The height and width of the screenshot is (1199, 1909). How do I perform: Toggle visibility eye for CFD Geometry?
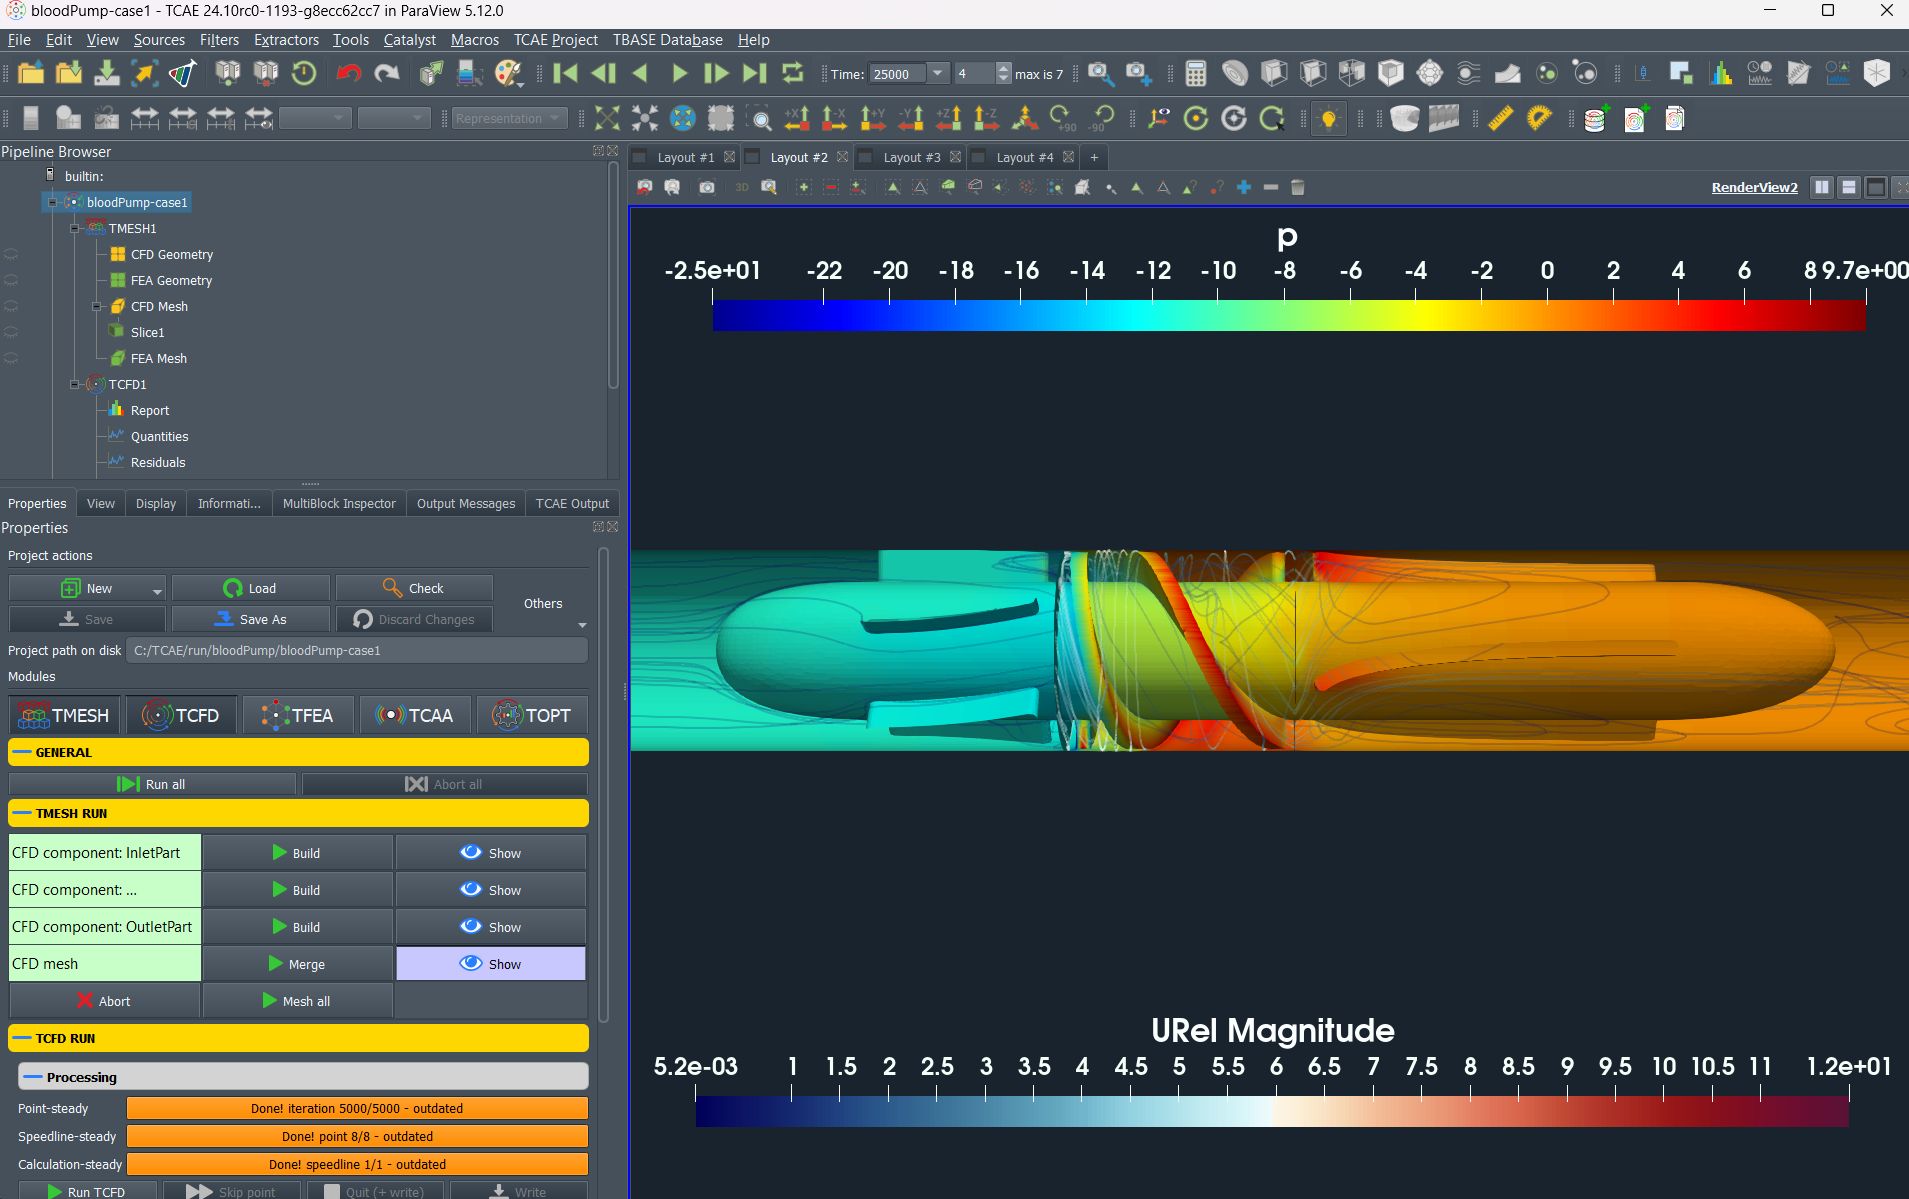click(x=11, y=254)
